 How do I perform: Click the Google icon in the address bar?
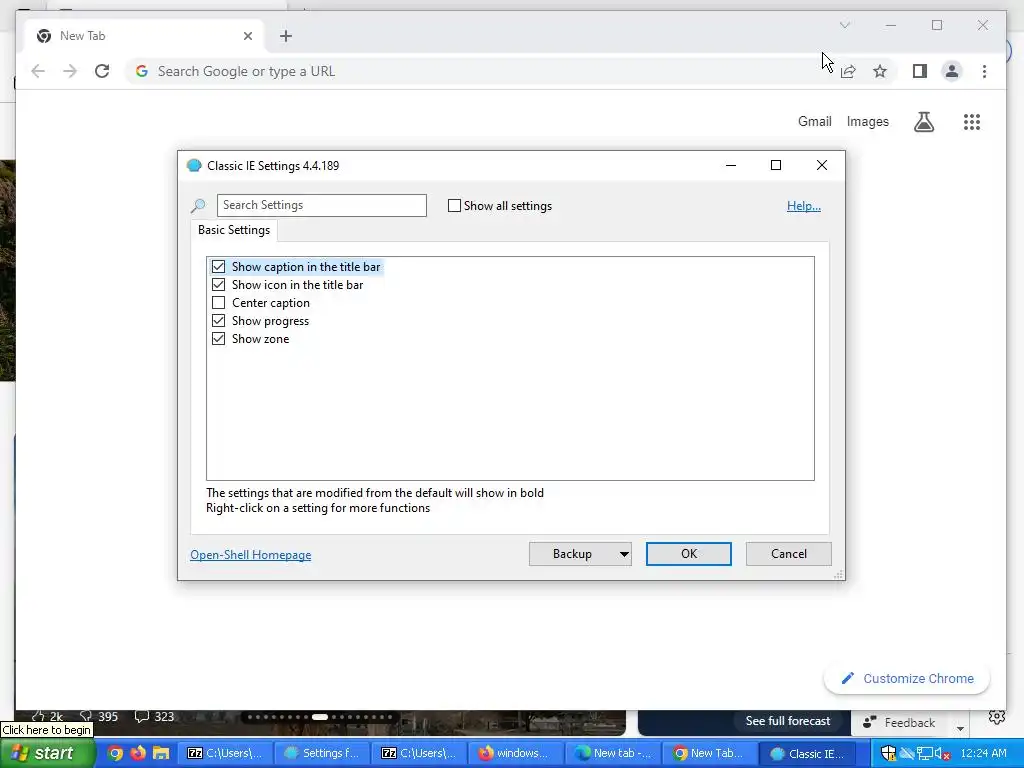coord(142,71)
